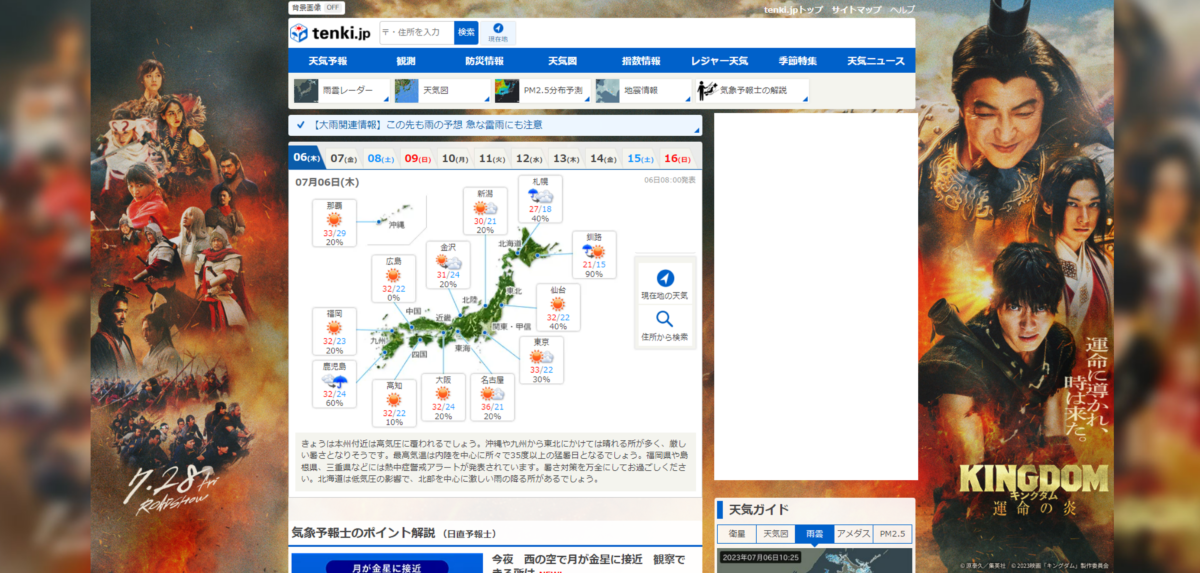Select the 天気図 tab in 天気ガイド
Screen dimensions: 1200x573
(x=775, y=534)
